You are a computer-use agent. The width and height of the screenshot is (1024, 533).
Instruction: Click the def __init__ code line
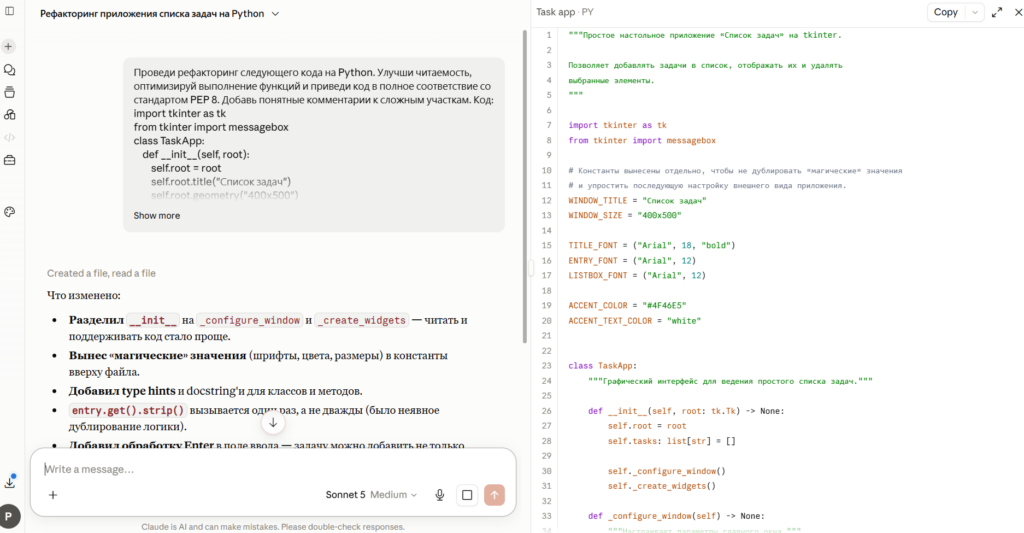click(686, 411)
